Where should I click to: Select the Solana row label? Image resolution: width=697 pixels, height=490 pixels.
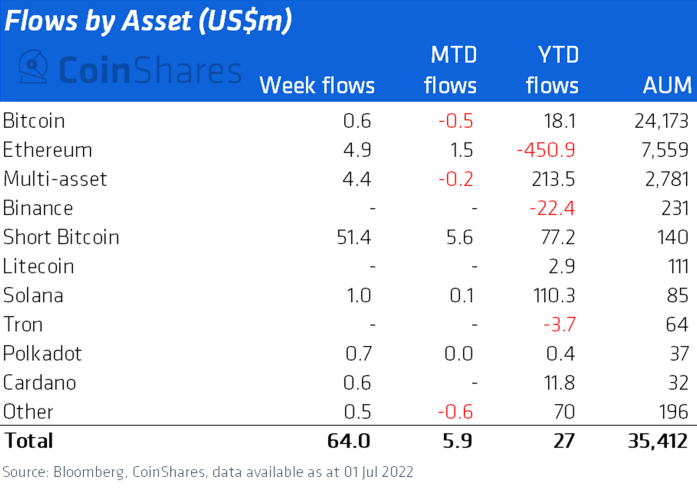[x=33, y=295]
